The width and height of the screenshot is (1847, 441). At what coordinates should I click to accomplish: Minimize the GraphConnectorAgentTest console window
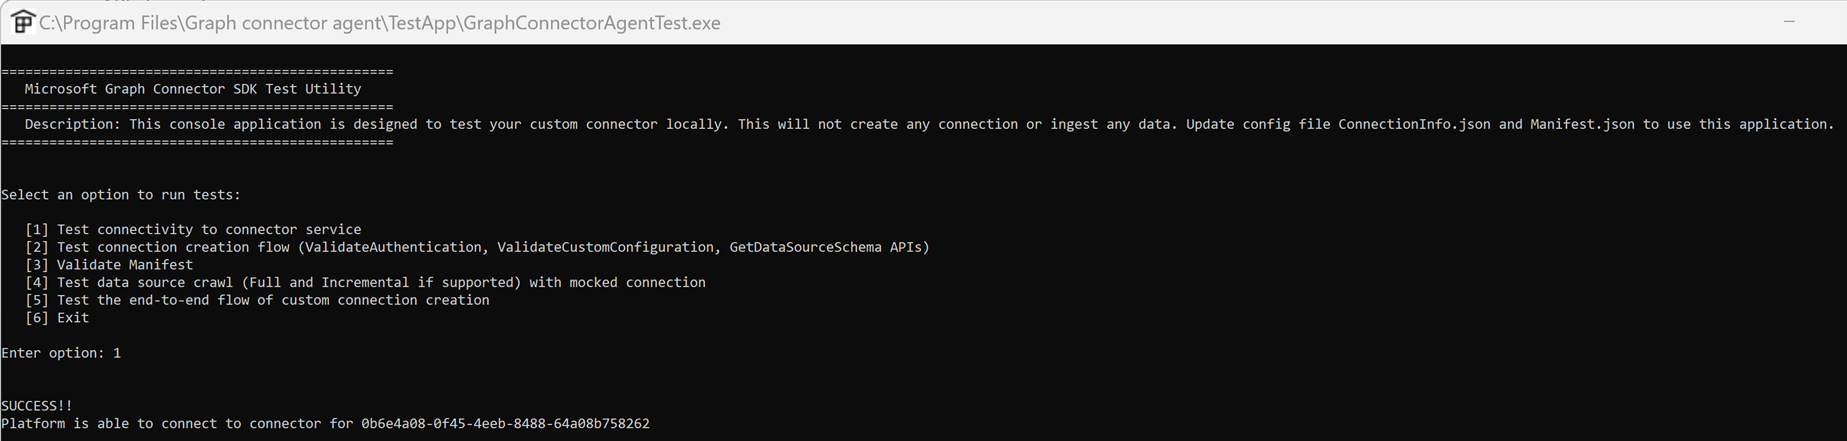tap(1789, 22)
